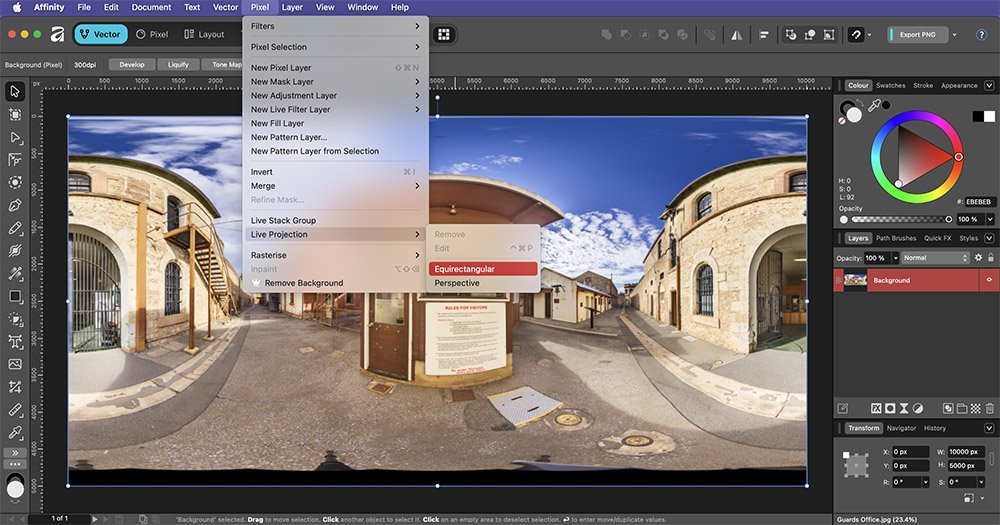Open the Layer menu in menu bar
This screenshot has height=525, width=1000.
[292, 7]
